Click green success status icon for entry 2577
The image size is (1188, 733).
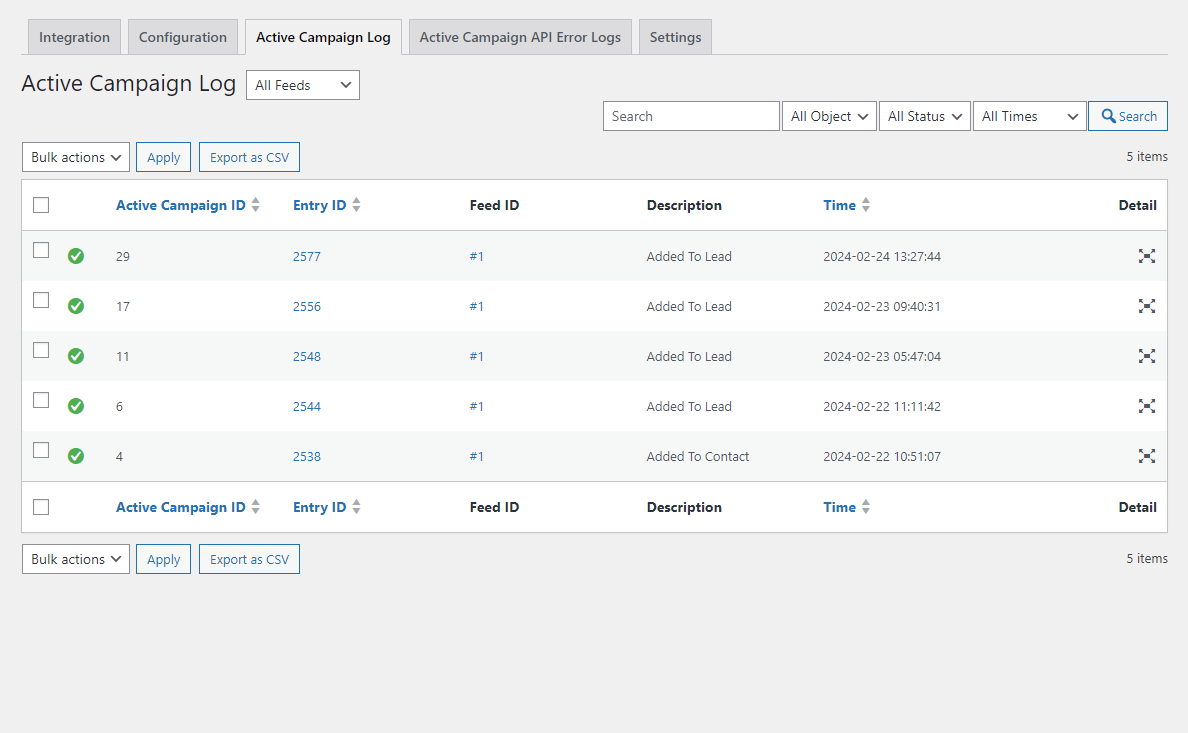76,256
